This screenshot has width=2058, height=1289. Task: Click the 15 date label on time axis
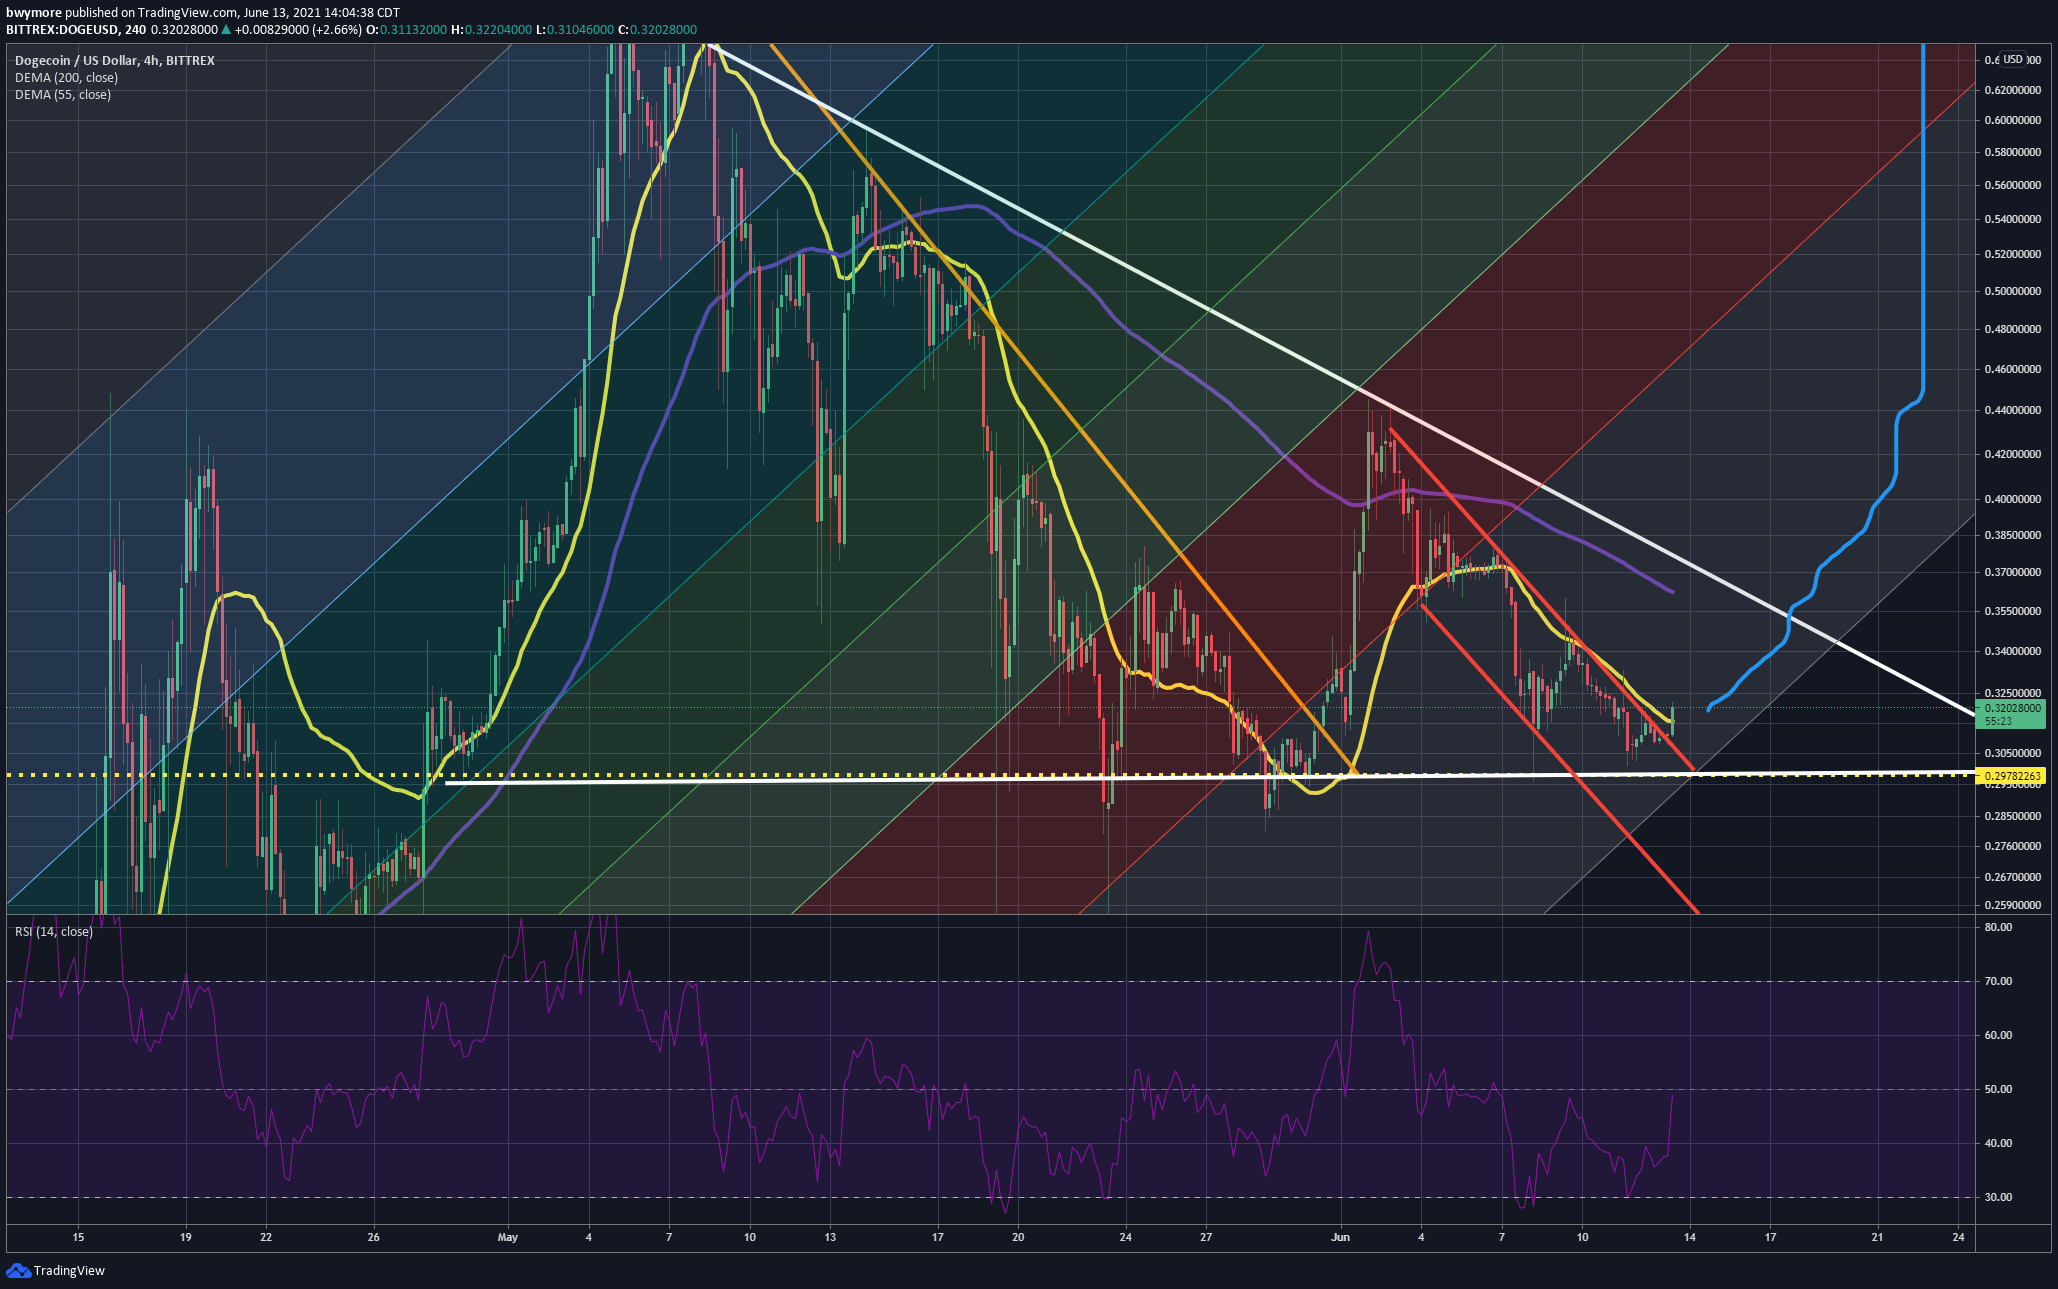click(x=78, y=1237)
